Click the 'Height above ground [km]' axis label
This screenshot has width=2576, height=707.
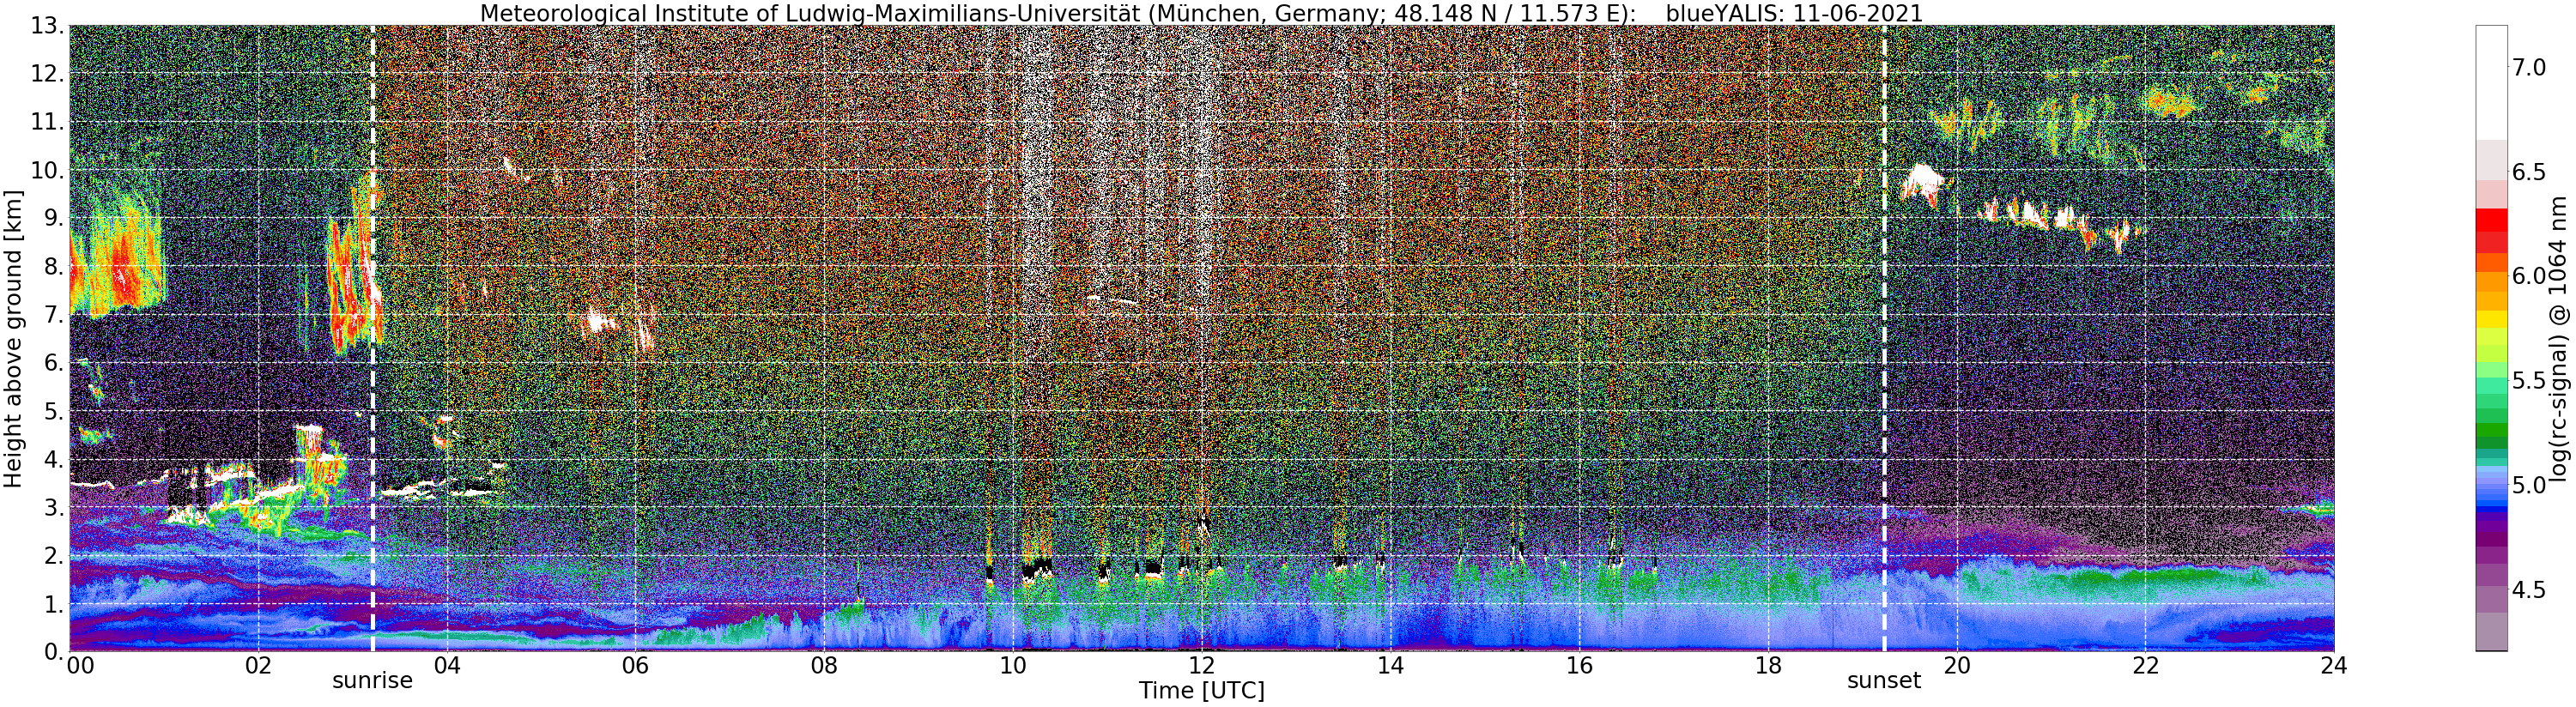[x=13, y=339]
